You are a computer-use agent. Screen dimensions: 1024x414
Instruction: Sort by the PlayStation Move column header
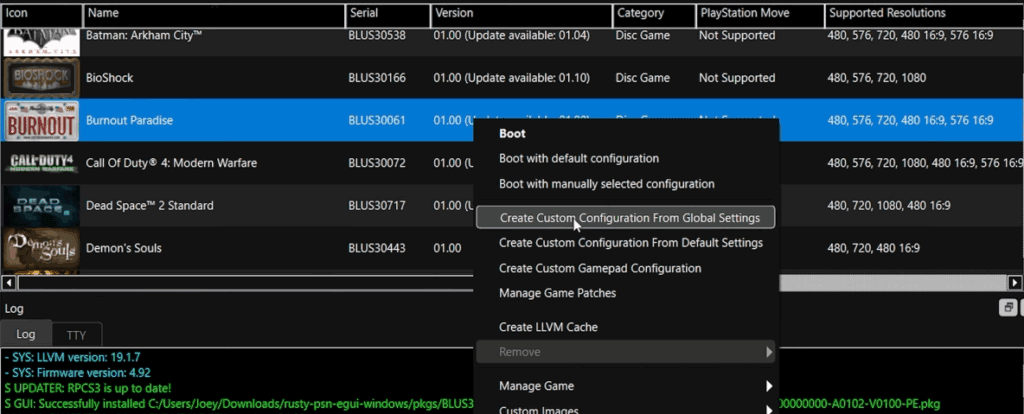pos(760,13)
